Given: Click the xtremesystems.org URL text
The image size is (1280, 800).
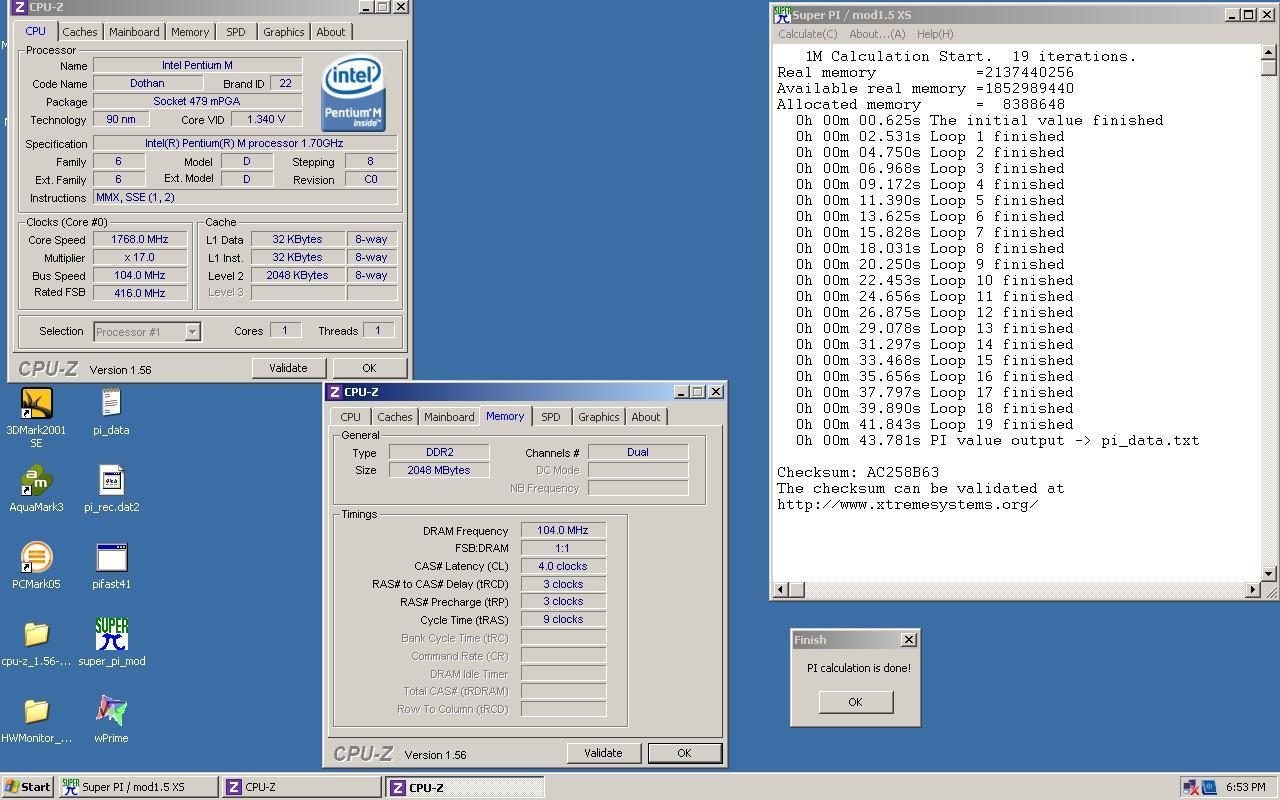Looking at the screenshot, I should (x=908, y=504).
